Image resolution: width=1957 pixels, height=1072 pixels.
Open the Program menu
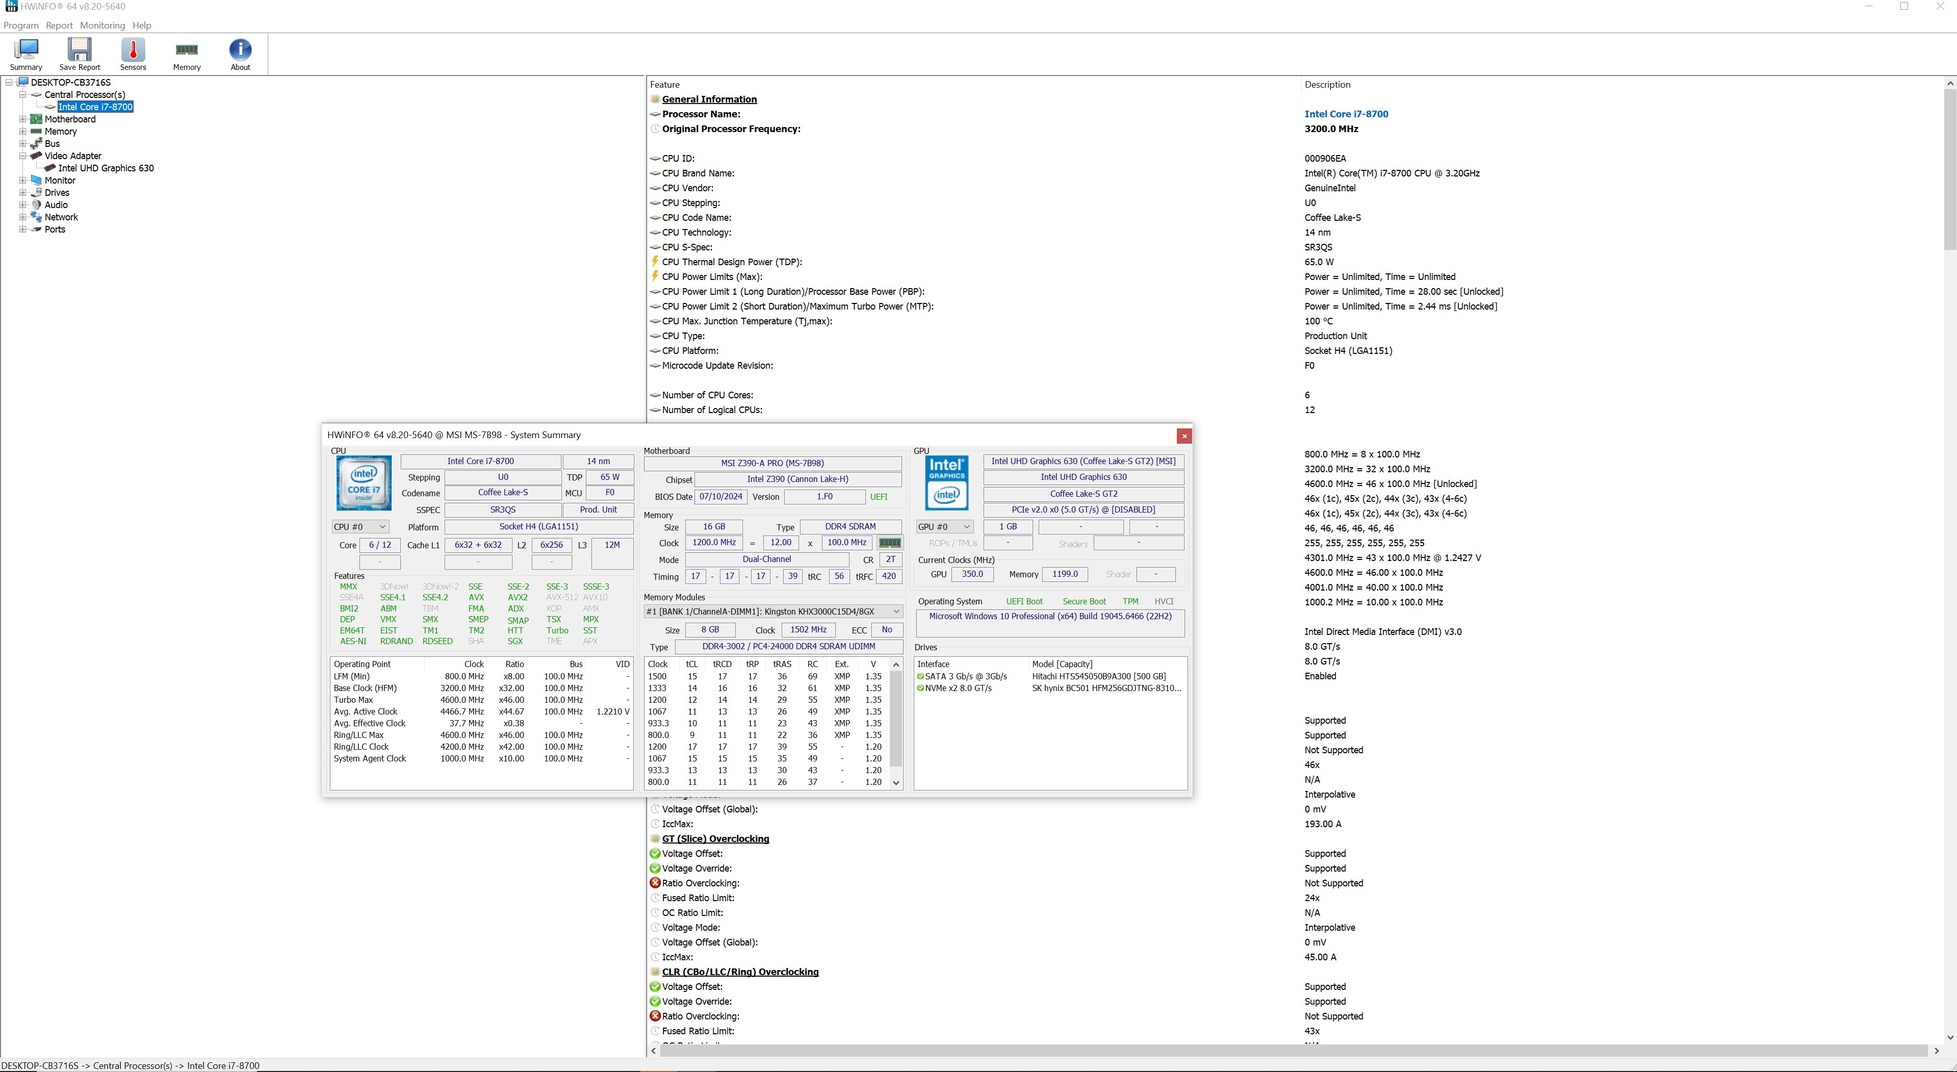(x=21, y=26)
